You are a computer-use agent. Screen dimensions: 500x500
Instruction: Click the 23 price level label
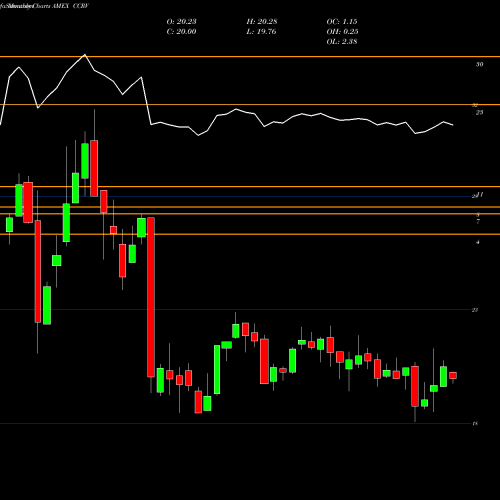[x=475, y=310]
